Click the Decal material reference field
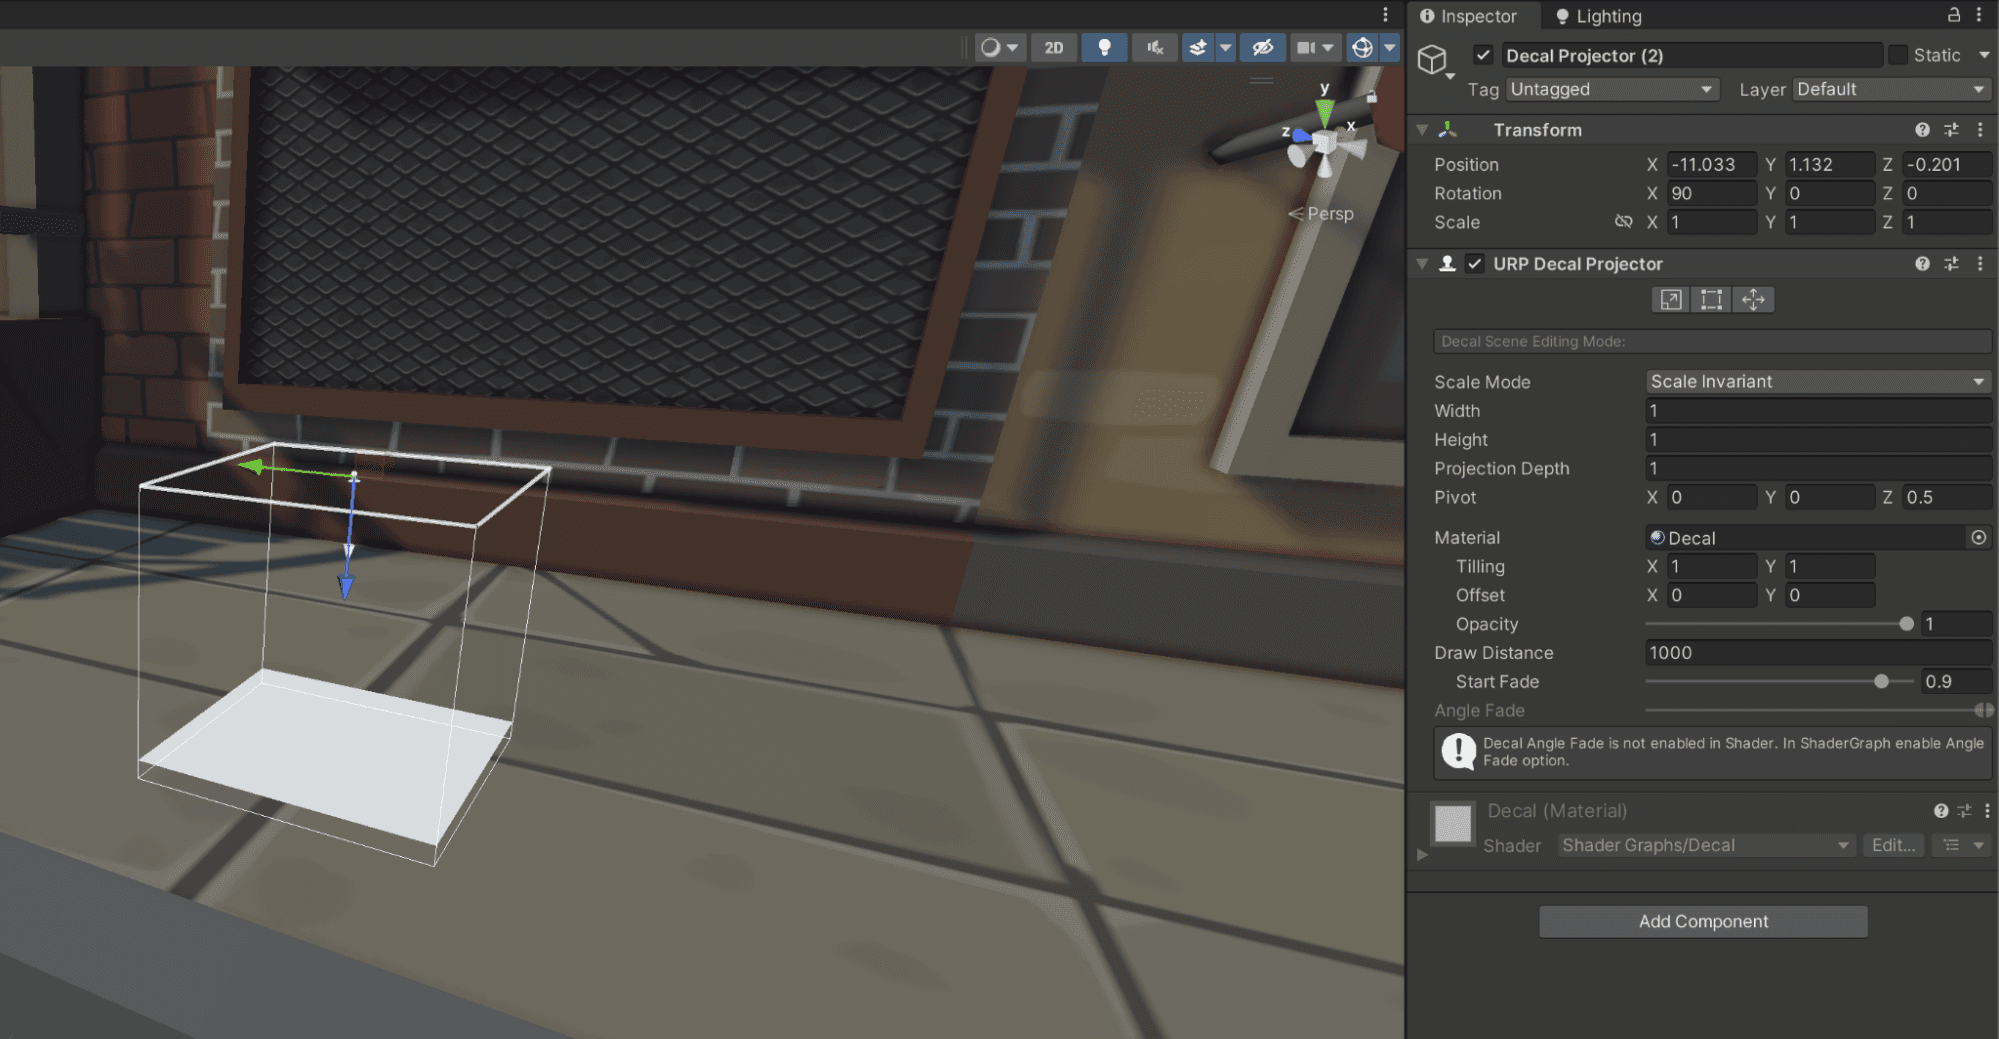 (1806, 538)
